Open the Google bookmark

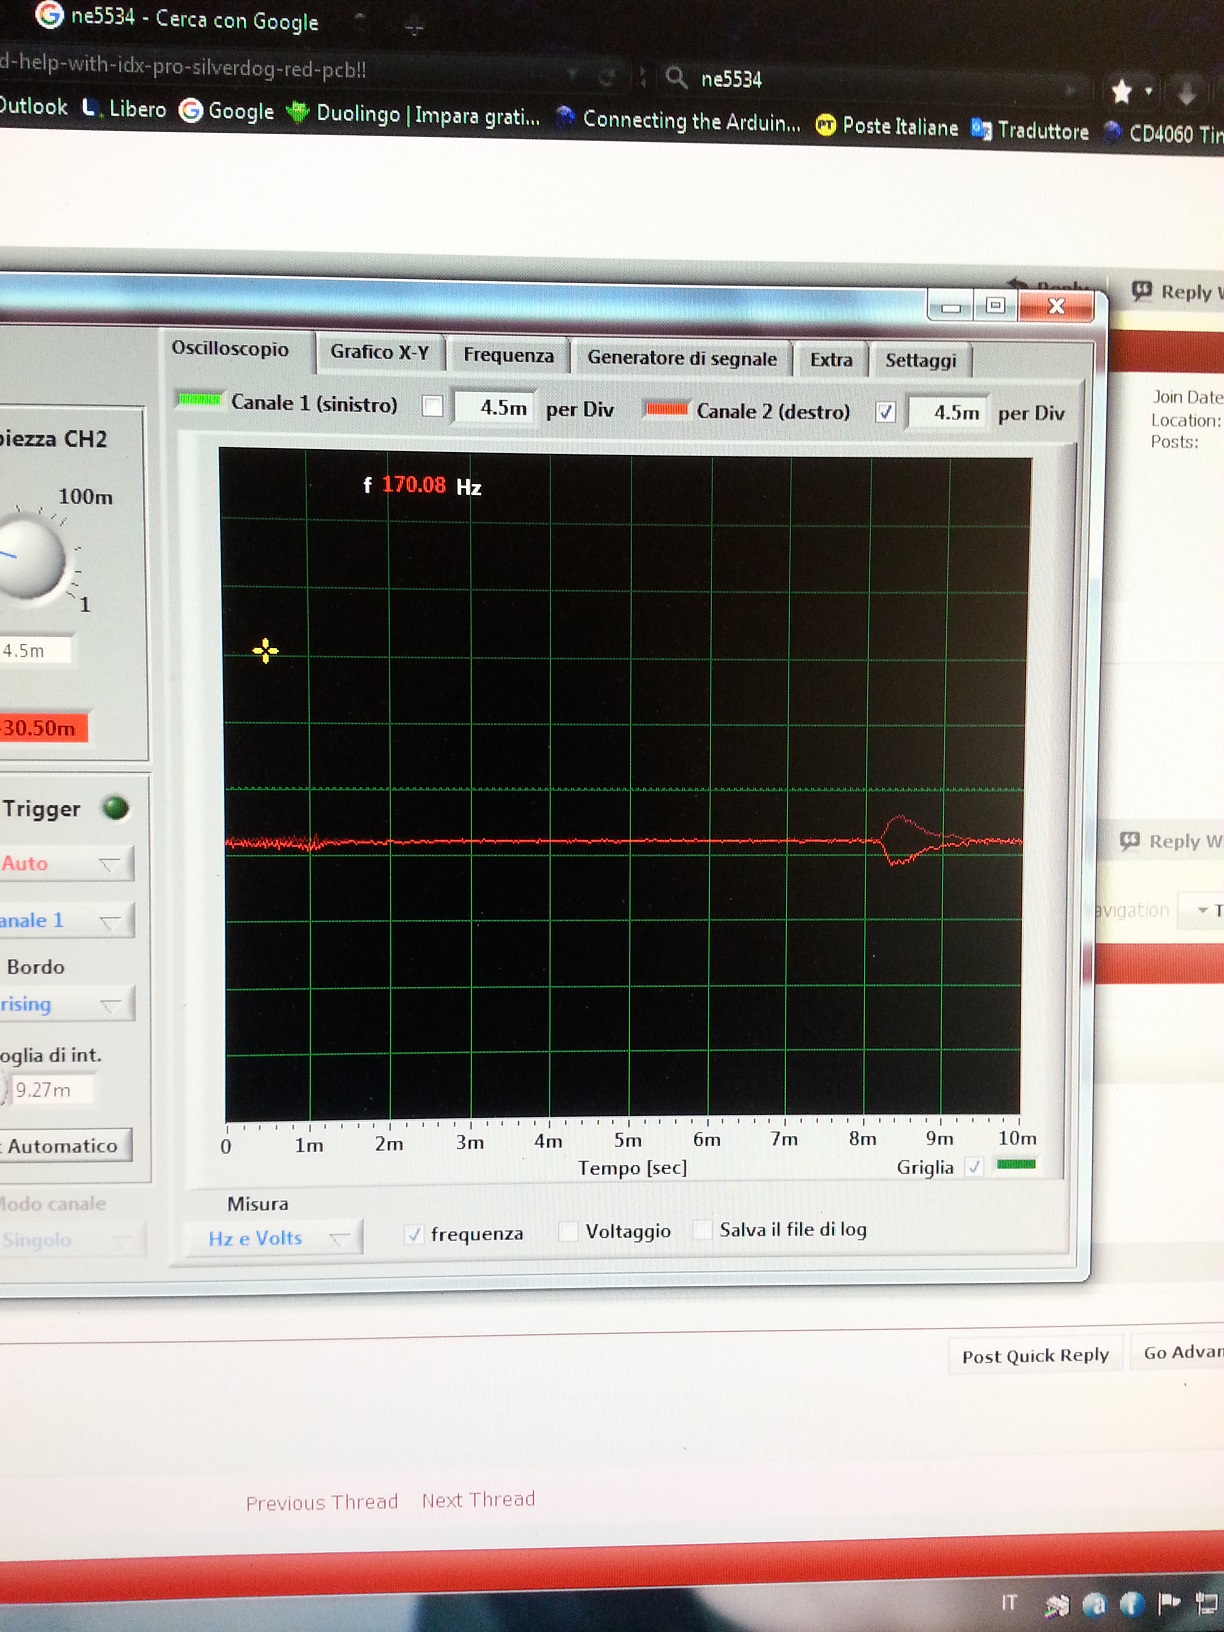tap(227, 110)
